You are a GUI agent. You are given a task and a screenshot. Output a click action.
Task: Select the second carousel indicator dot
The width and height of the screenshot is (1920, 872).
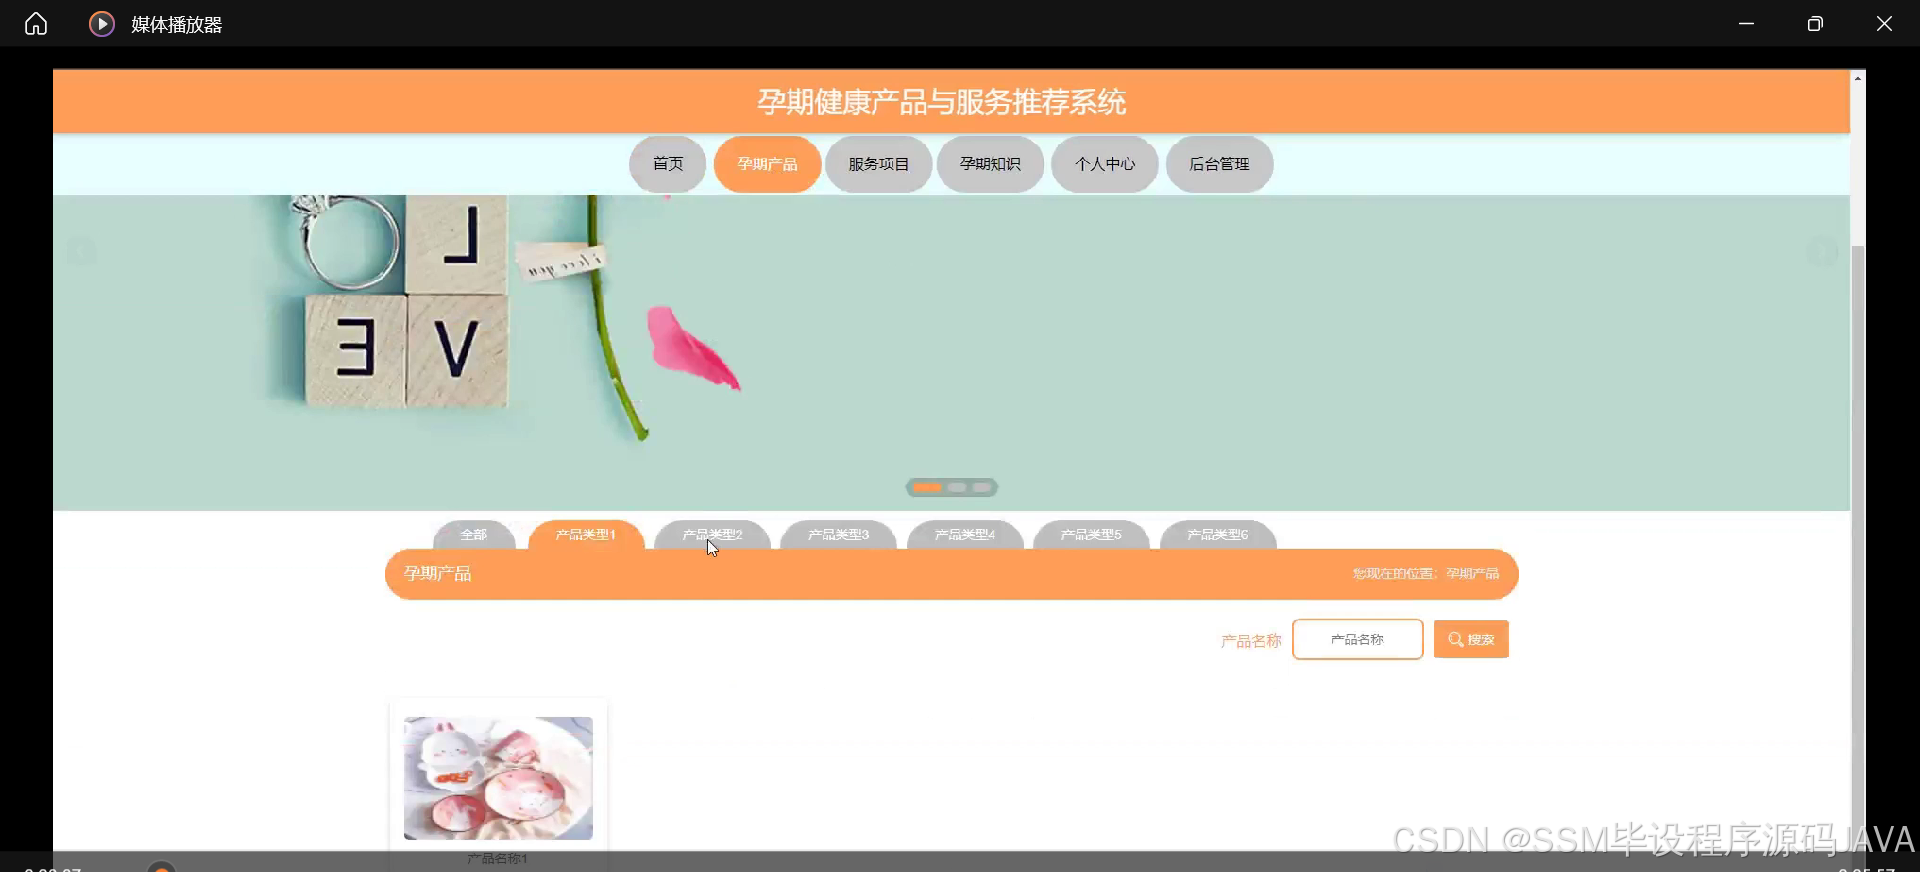(x=957, y=488)
